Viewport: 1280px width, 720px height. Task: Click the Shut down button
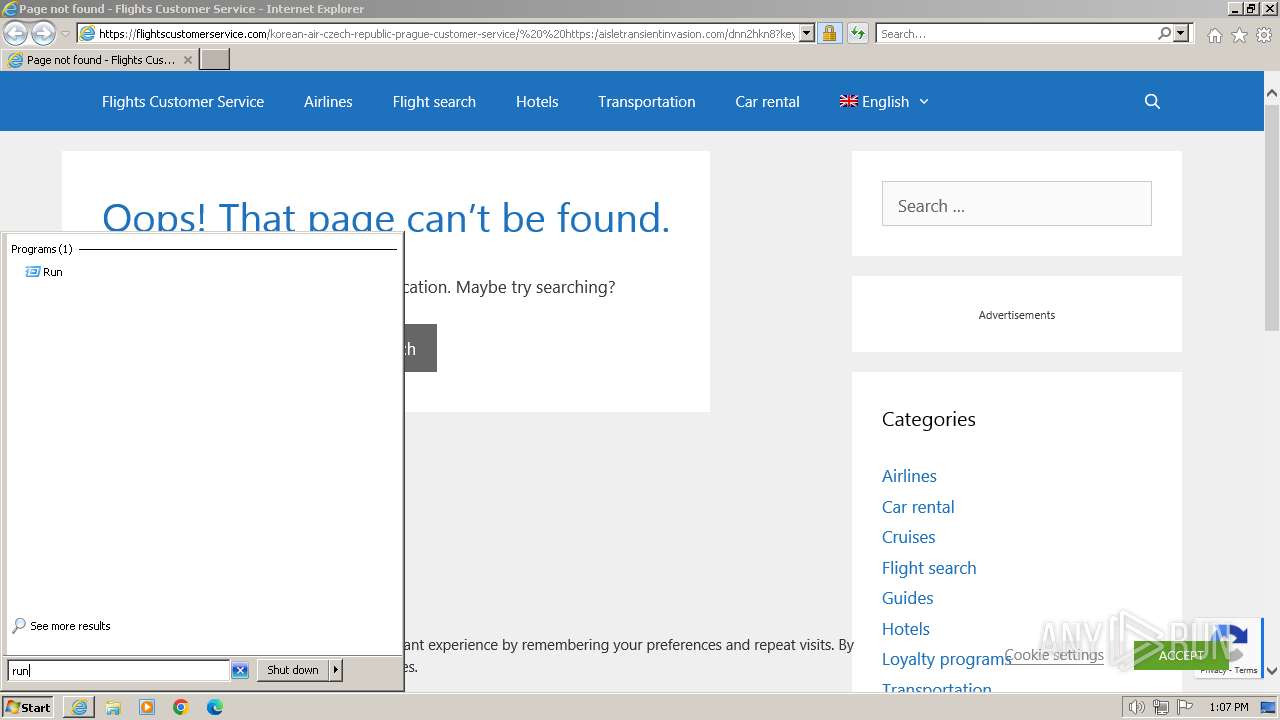pyautogui.click(x=293, y=670)
